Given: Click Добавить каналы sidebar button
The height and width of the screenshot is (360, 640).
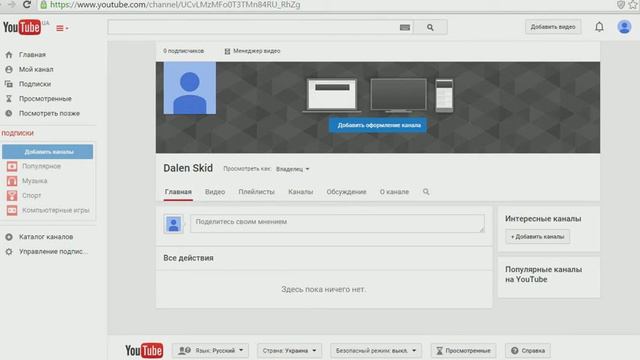Looking at the screenshot, I should (48, 152).
